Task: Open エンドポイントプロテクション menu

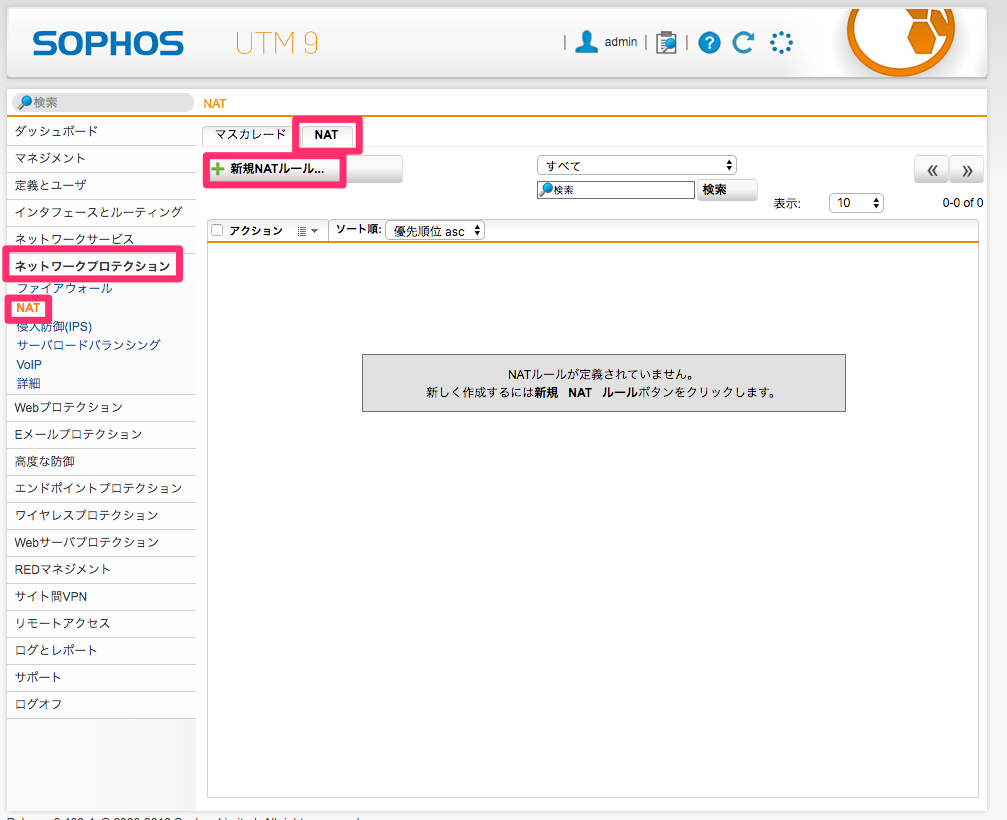Action: [101, 489]
